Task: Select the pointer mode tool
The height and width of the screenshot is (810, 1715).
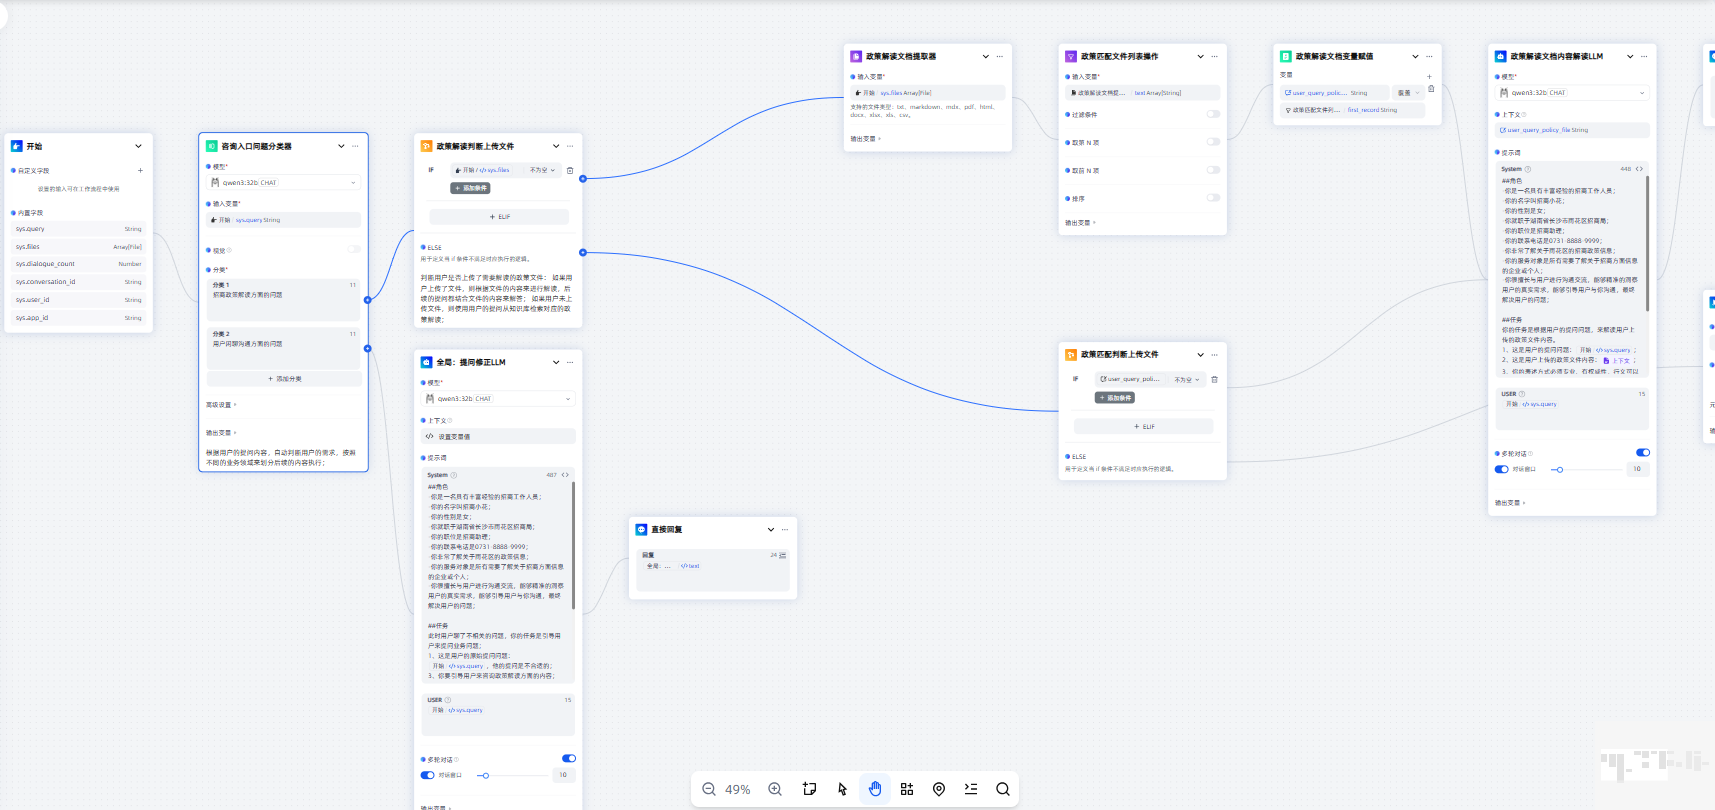Action: (x=842, y=789)
